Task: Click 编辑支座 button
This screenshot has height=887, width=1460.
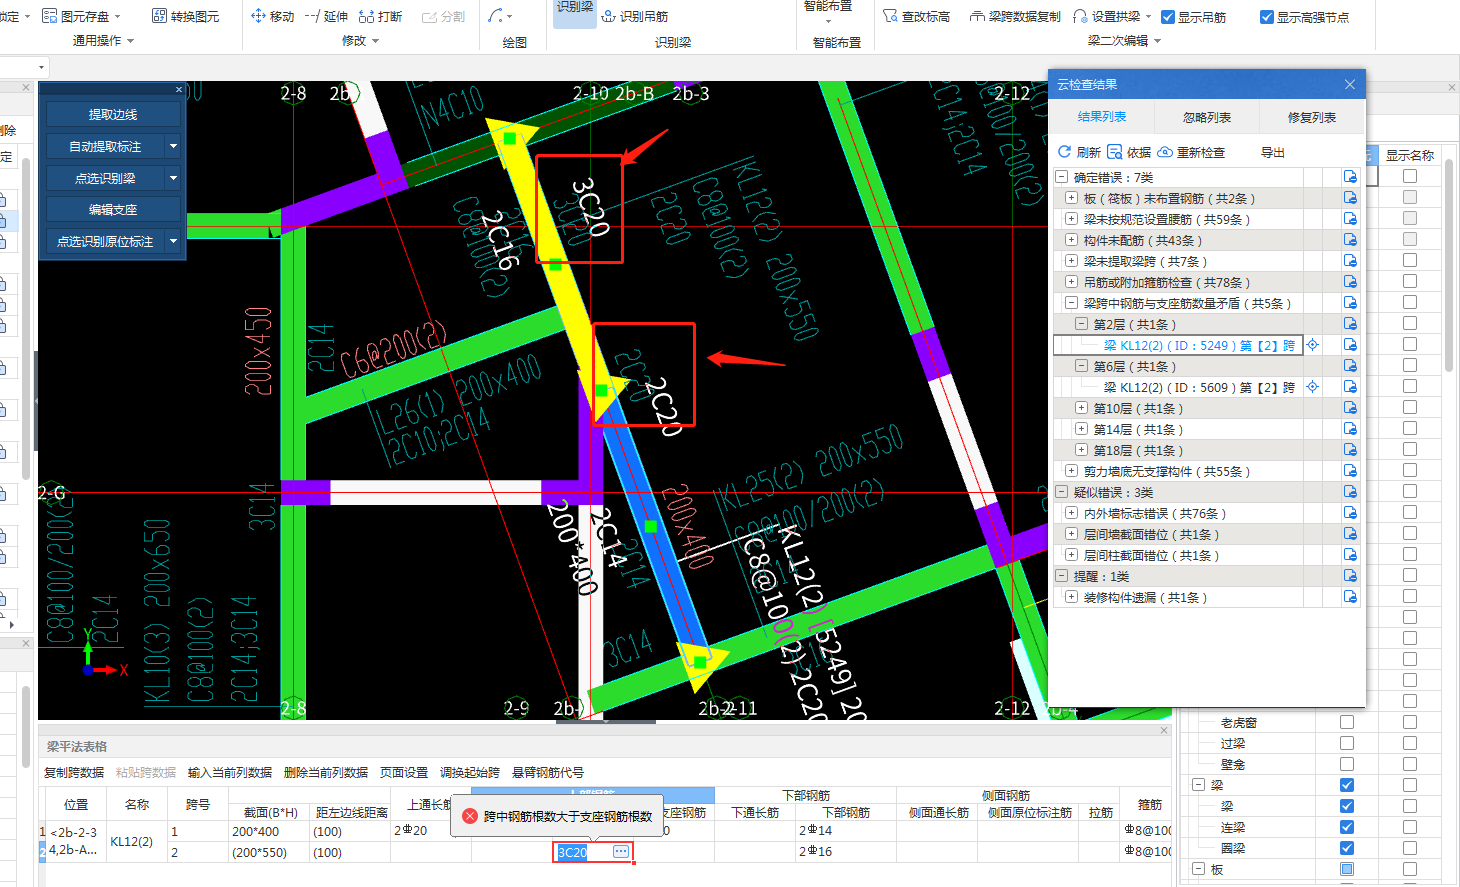Action: 113,210
